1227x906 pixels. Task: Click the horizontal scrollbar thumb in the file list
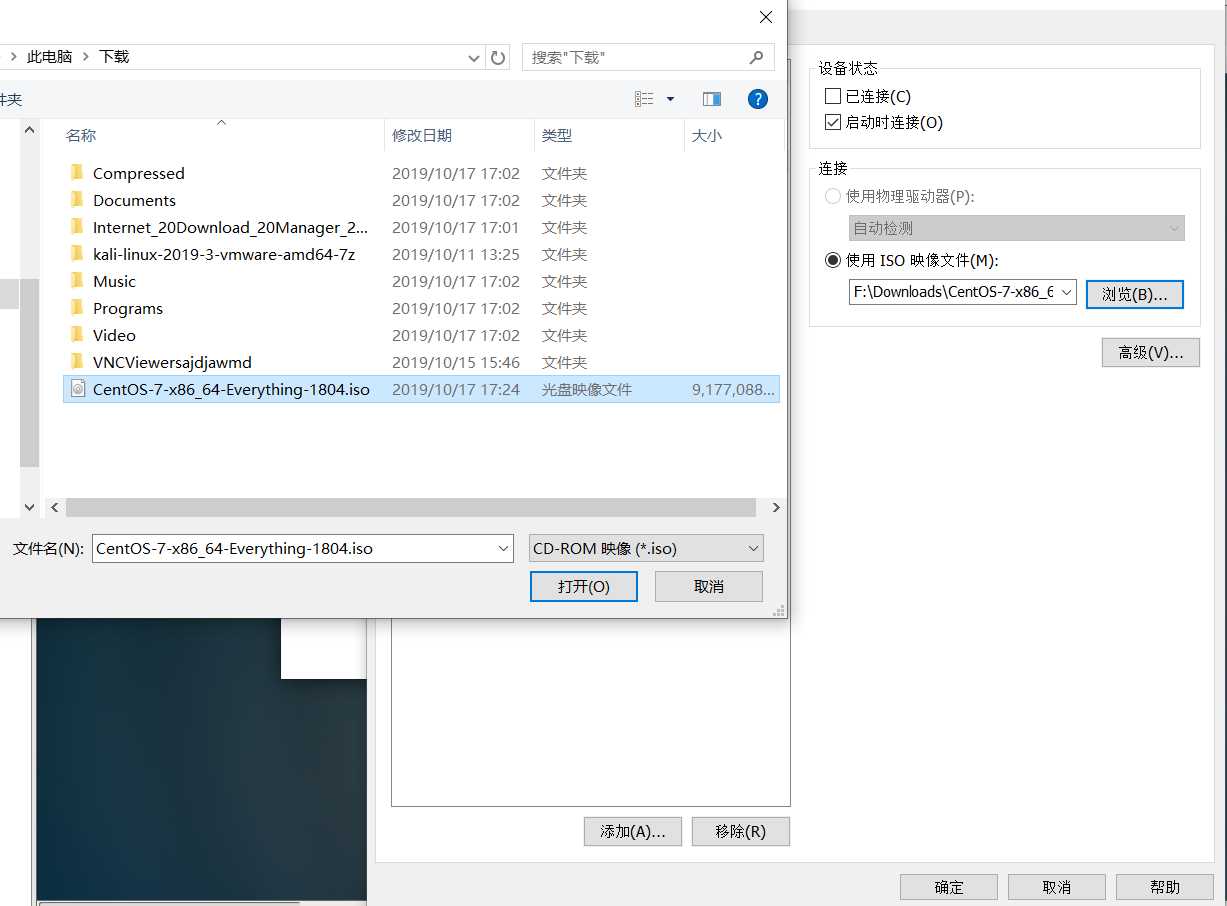tap(411, 508)
